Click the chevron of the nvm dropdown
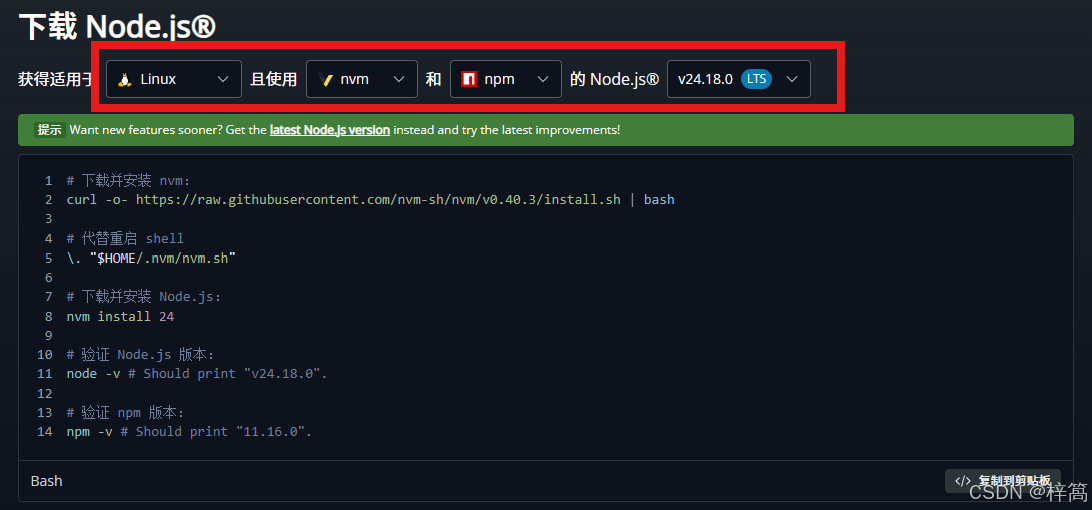This screenshot has width=1092, height=510. coord(399,79)
